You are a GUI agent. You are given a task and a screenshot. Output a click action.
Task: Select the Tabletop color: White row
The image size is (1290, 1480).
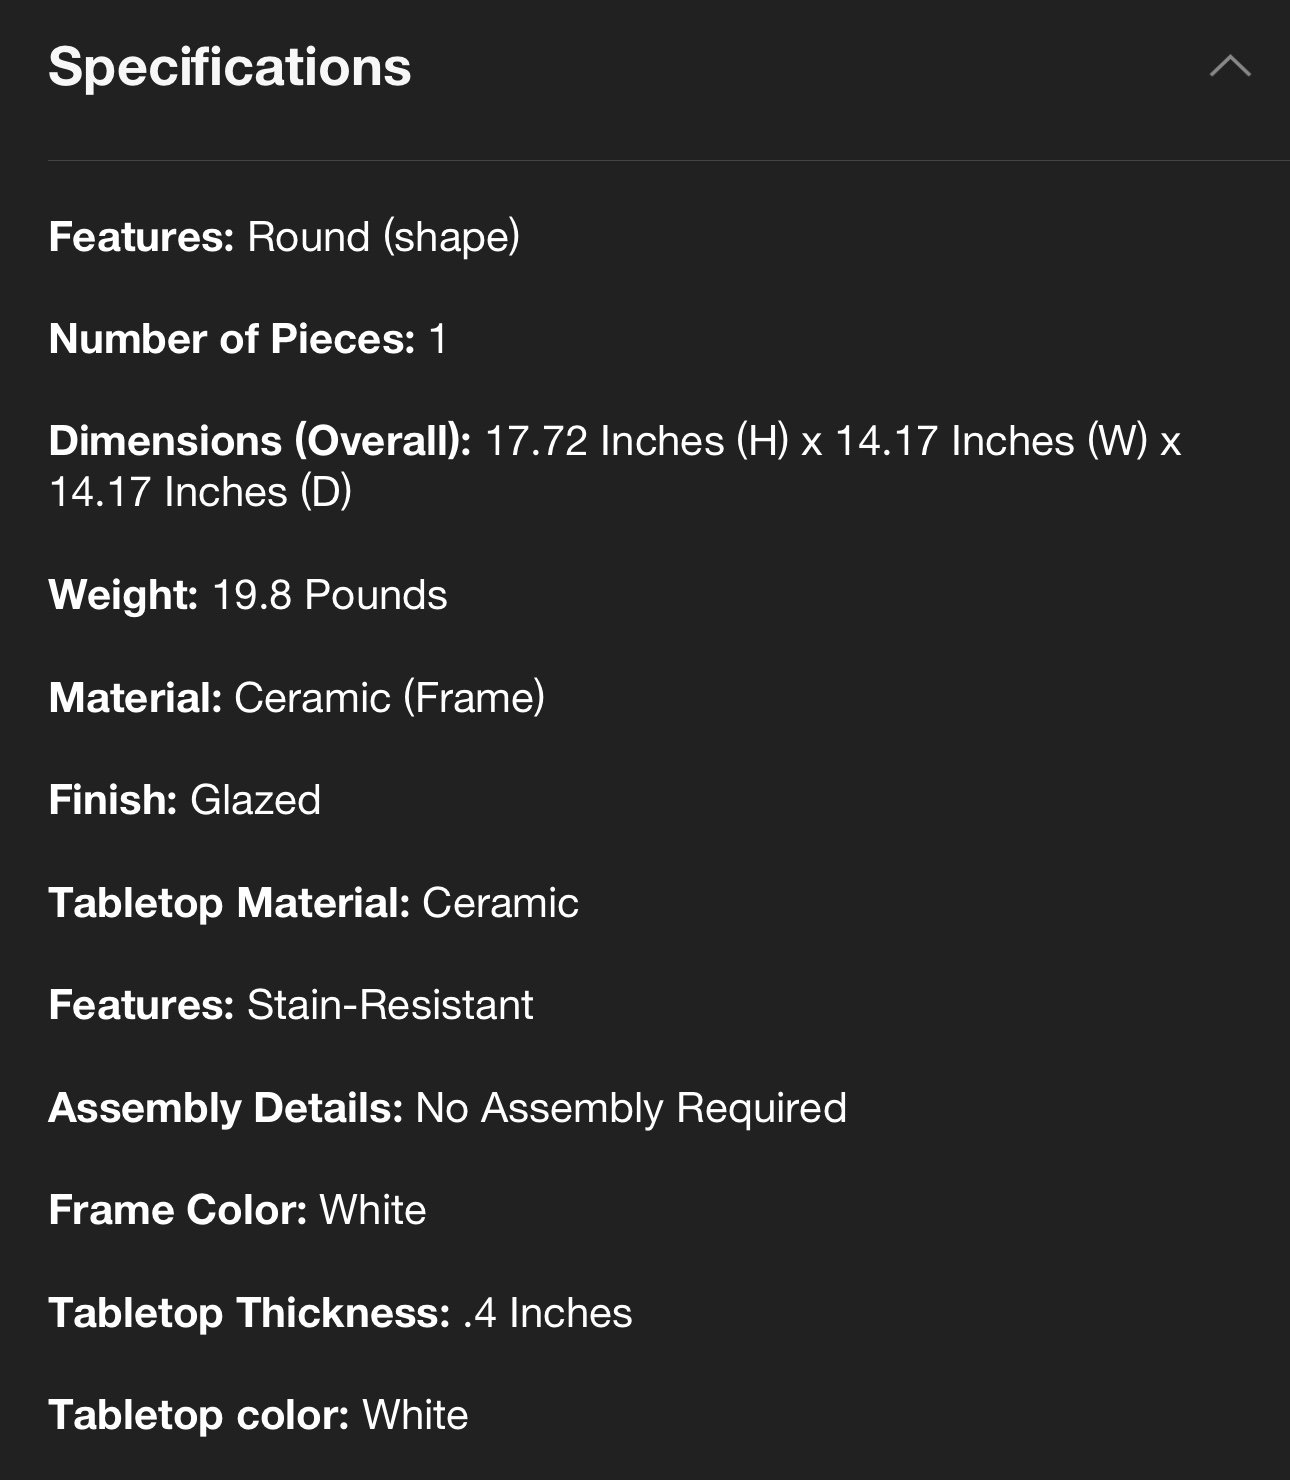pyautogui.click(x=259, y=1415)
